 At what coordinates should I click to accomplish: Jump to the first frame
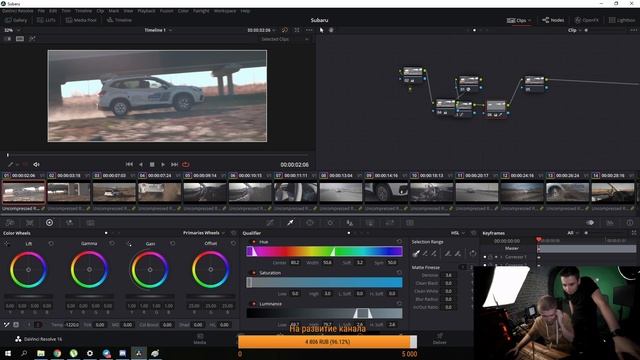[129, 164]
